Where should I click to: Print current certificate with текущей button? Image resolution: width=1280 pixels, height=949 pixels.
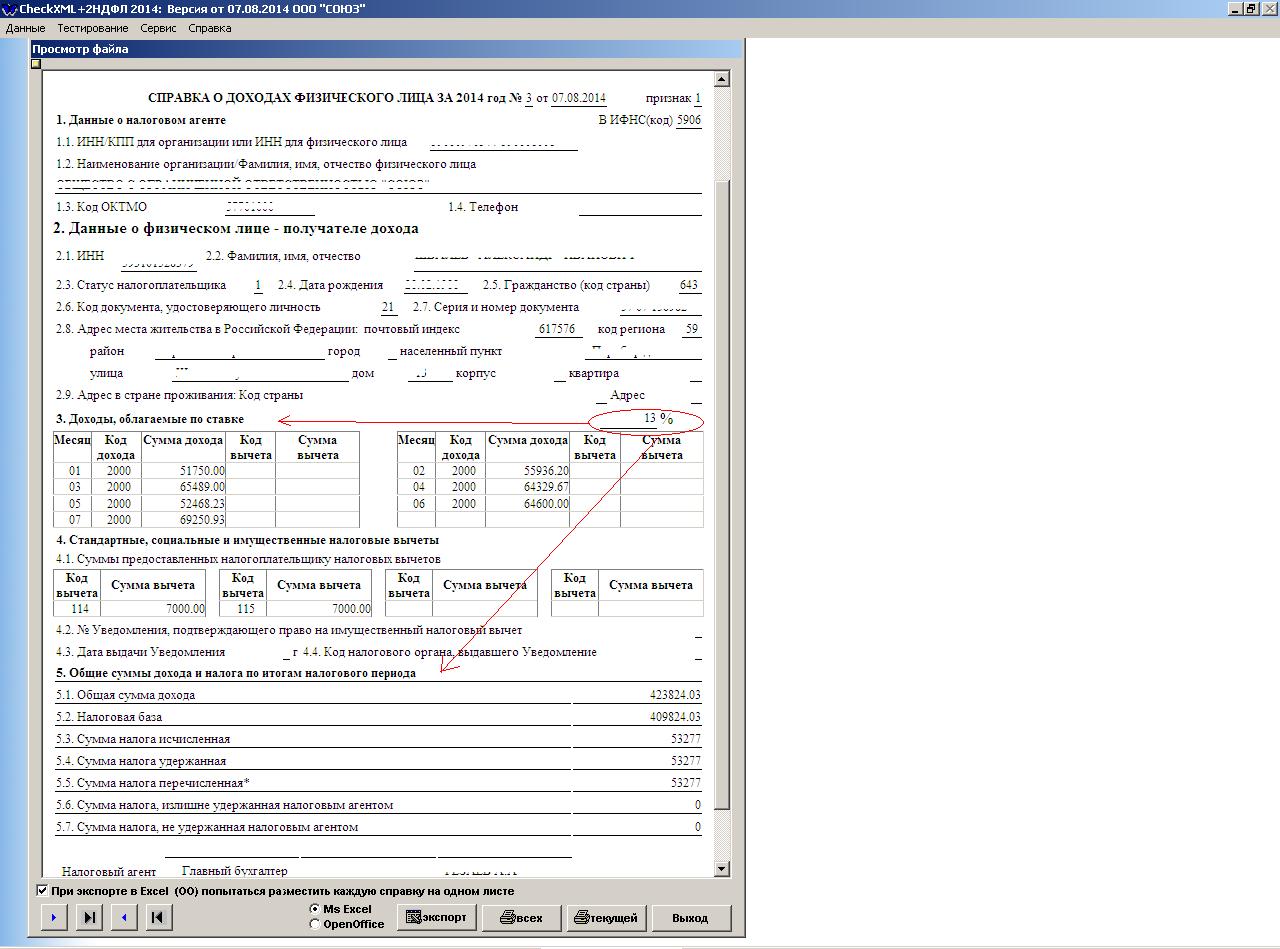(605, 917)
